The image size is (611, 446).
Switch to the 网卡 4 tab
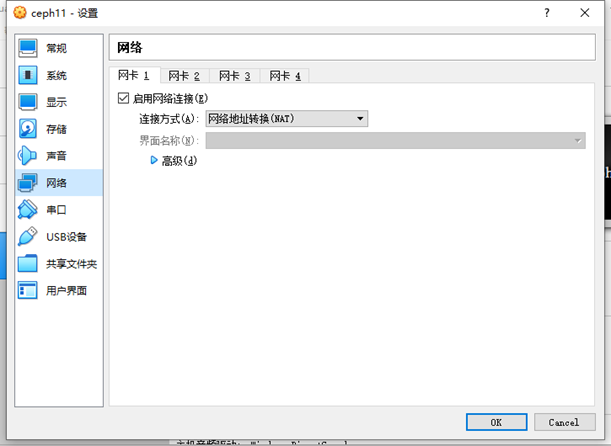click(x=285, y=76)
